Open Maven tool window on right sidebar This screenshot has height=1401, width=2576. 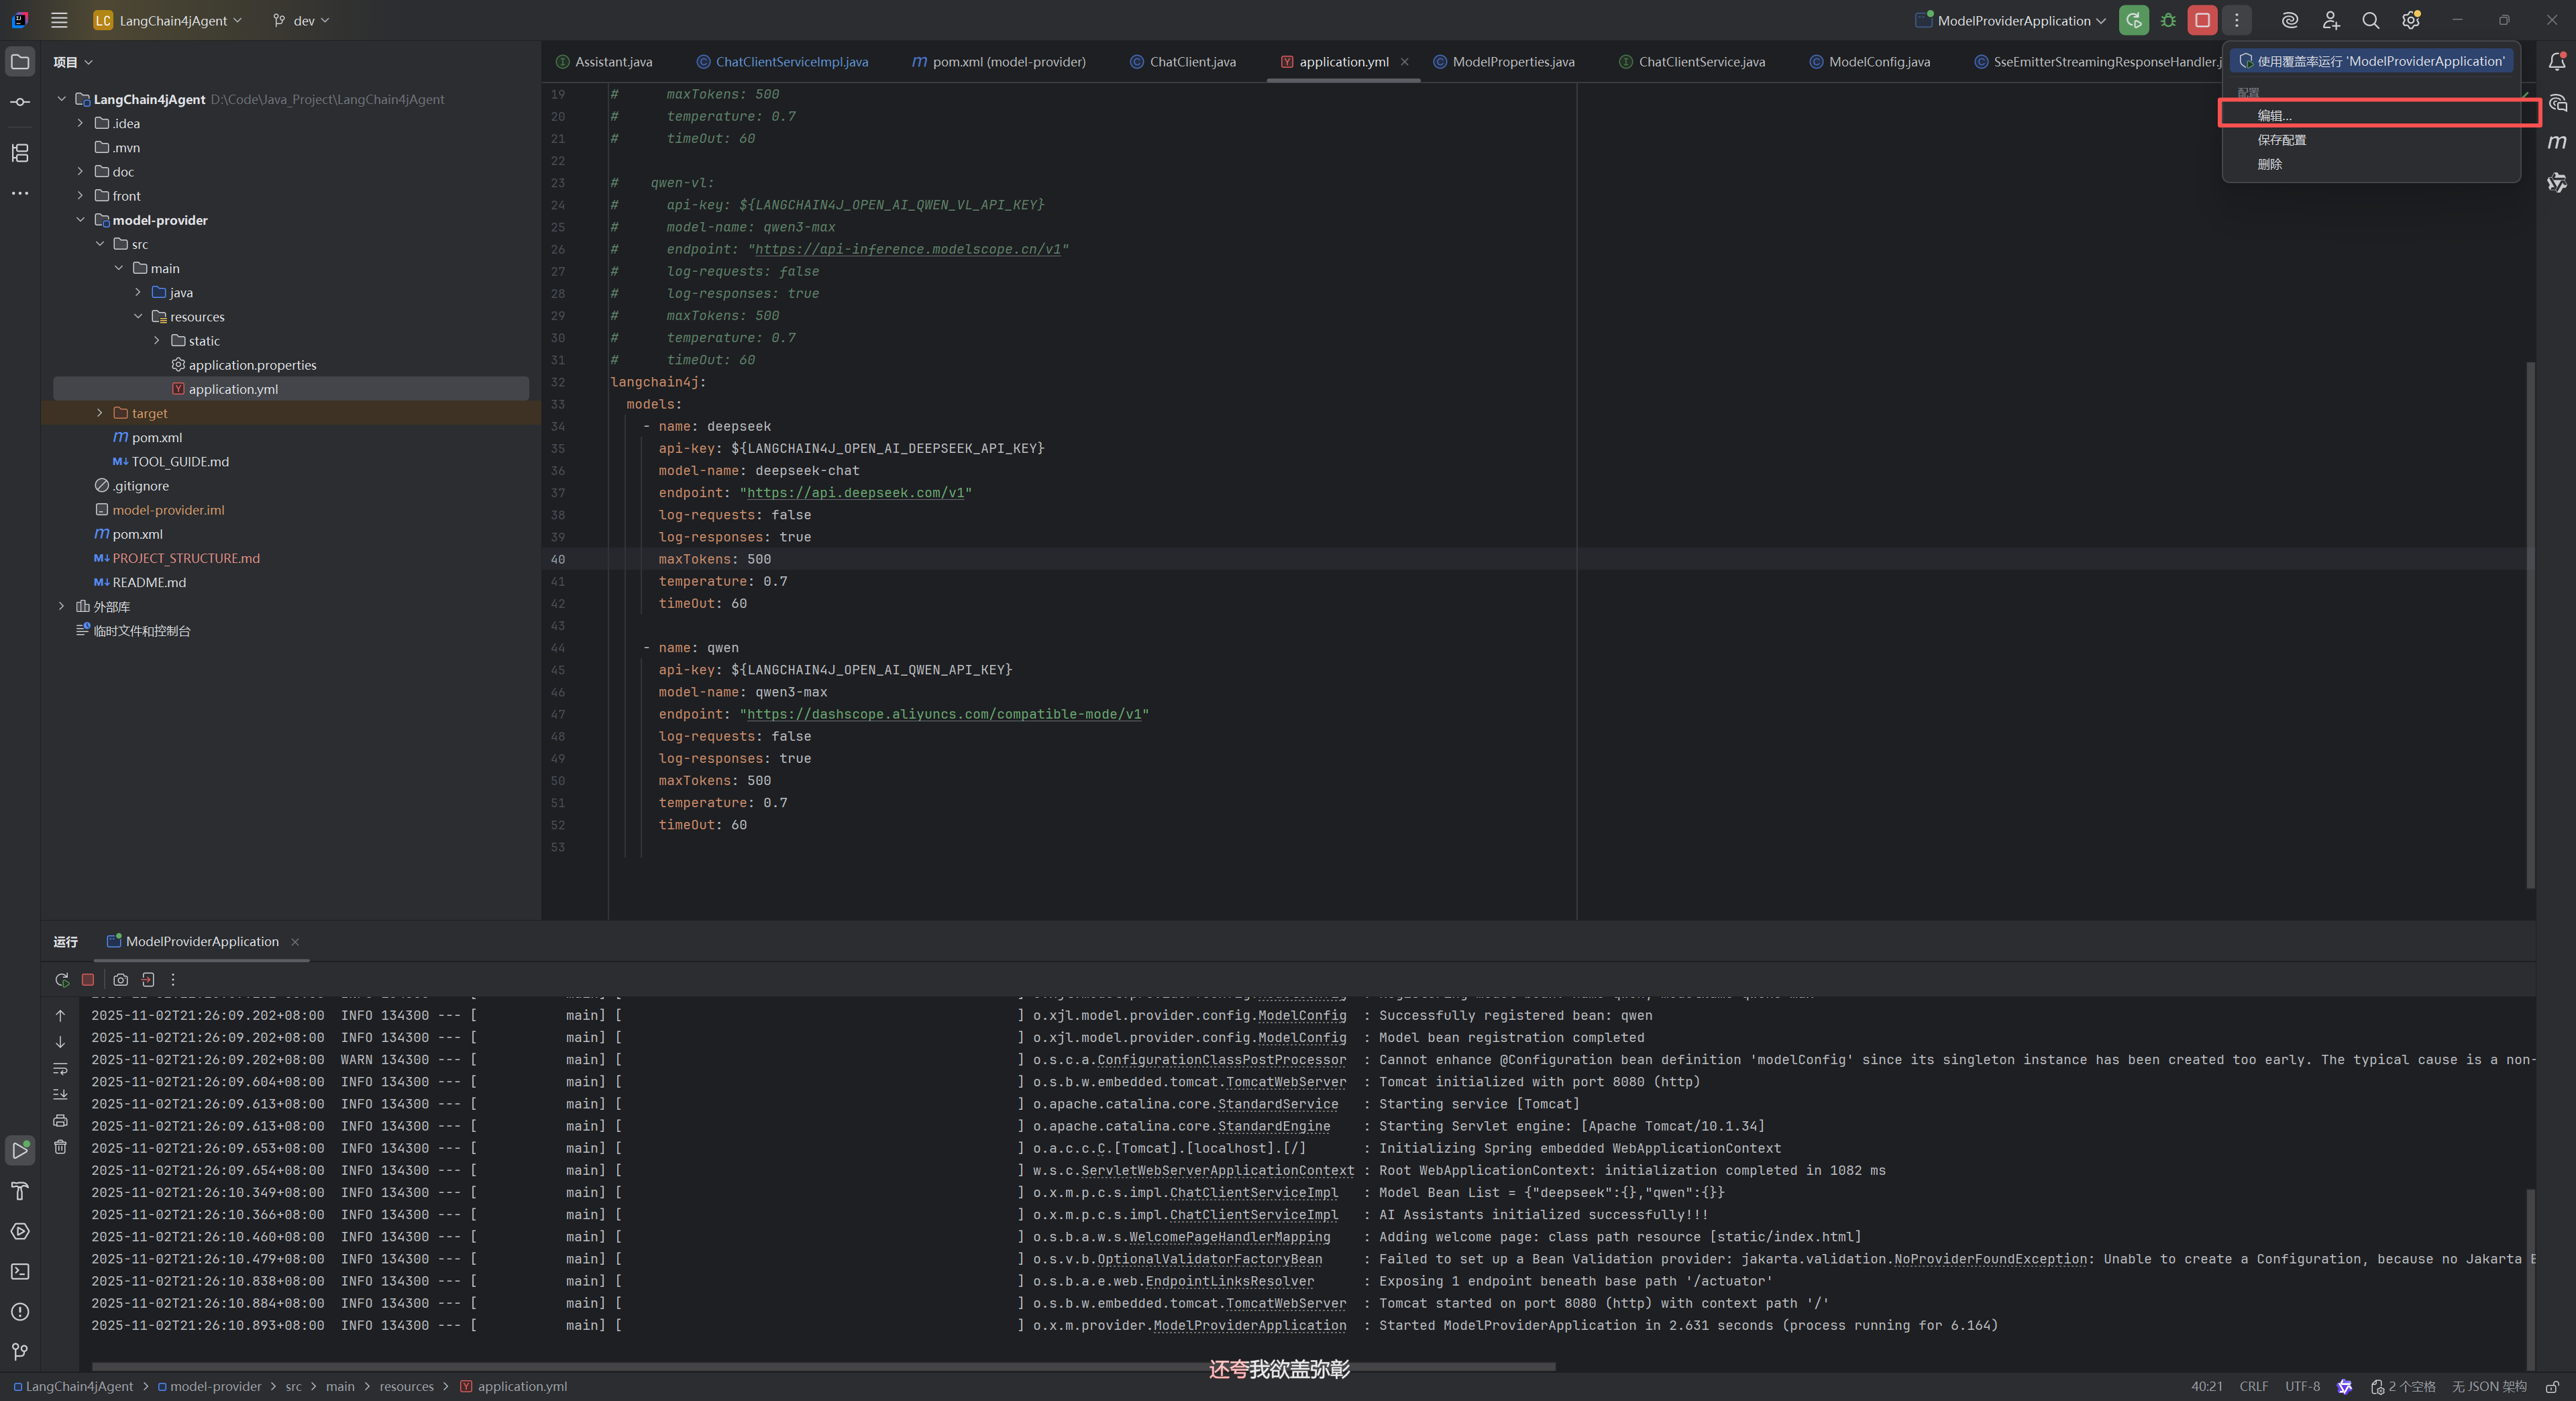(2557, 142)
